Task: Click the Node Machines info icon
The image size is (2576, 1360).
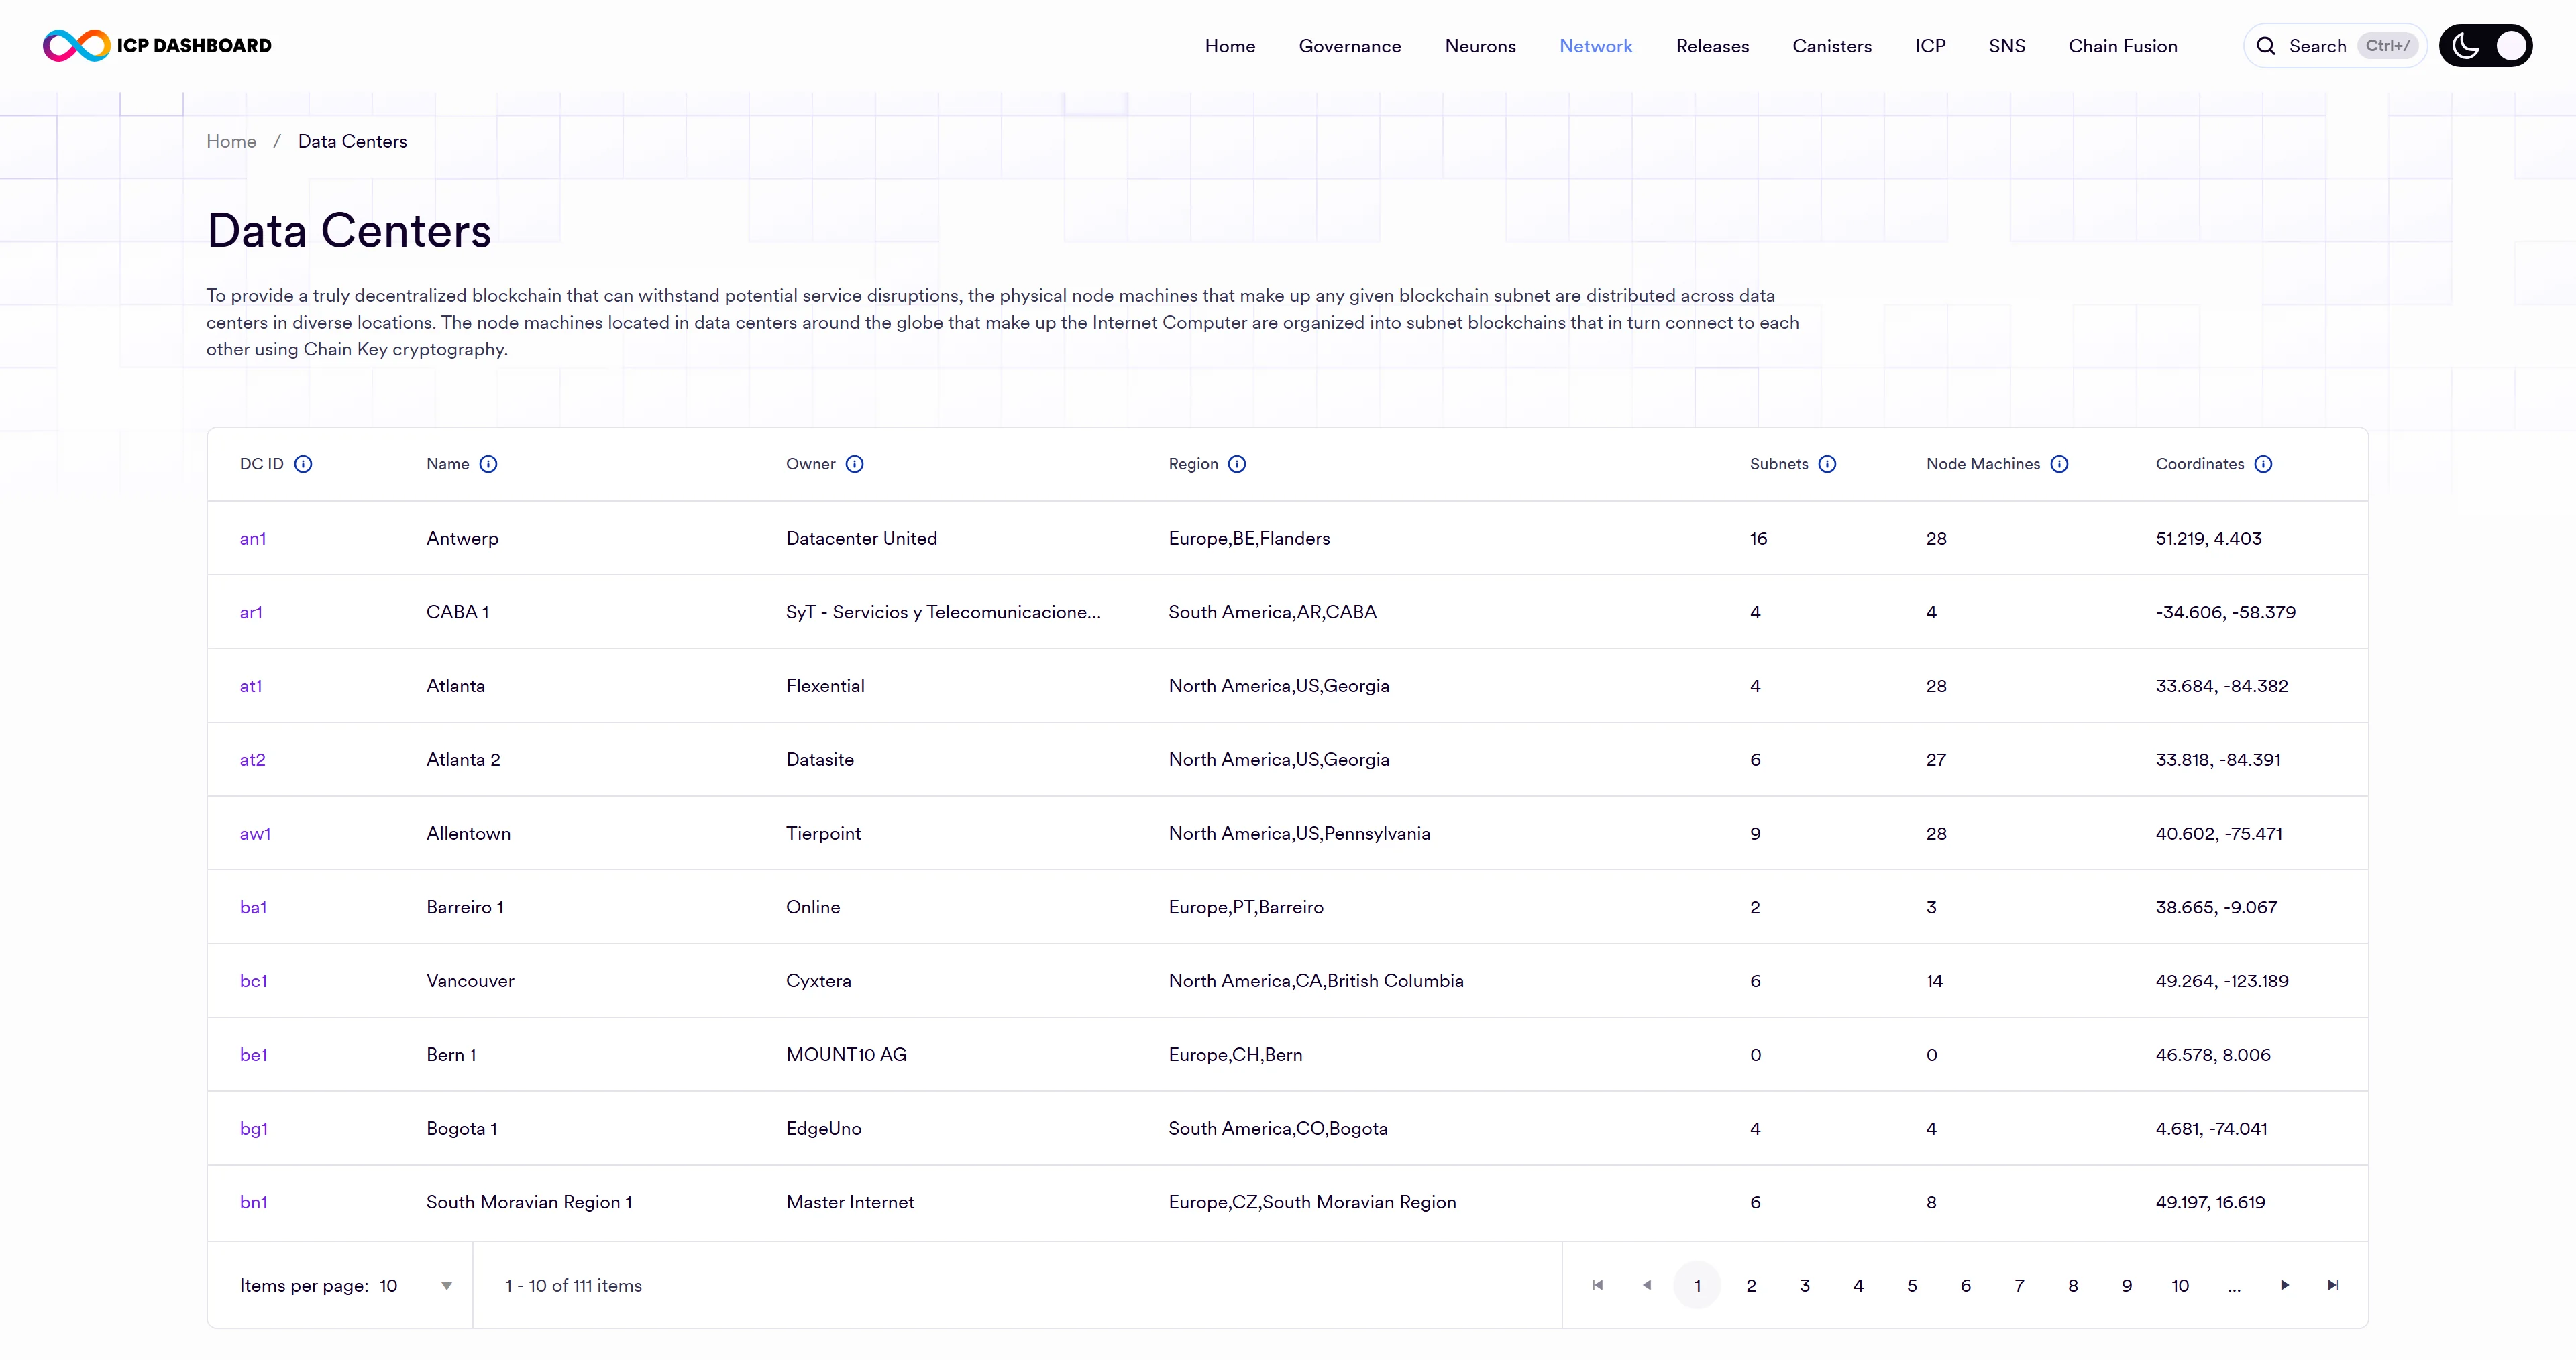Action: tap(2059, 464)
